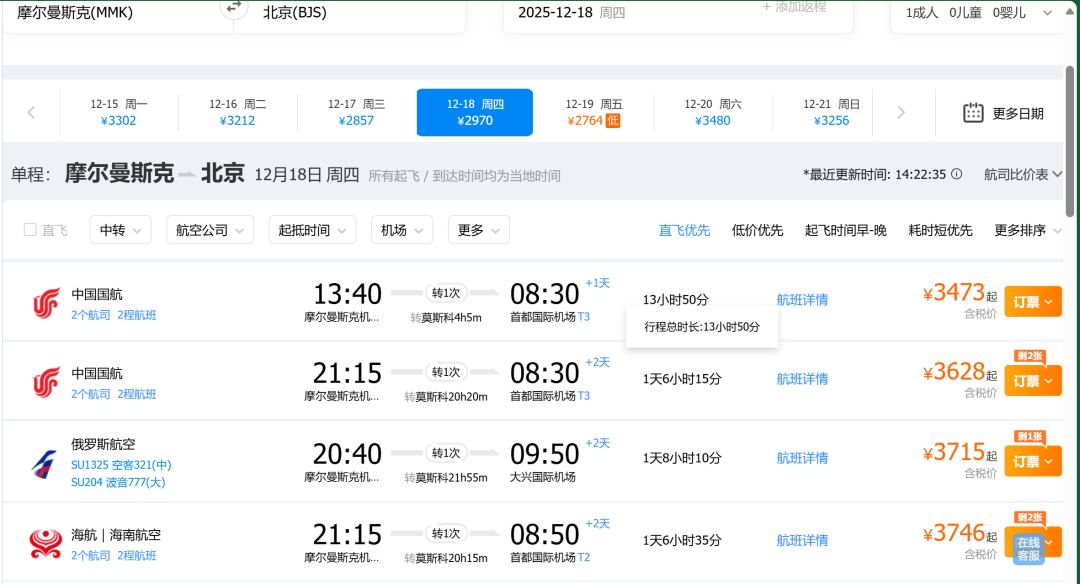Click Air China logo on 13:40 flight

[46, 304]
